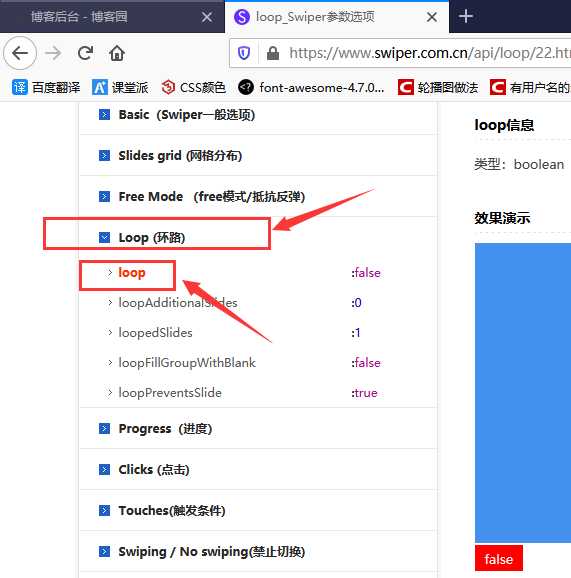This screenshot has width=571, height=578.
Task: Open the Touches(触发条件) category label
Action: tap(172, 511)
